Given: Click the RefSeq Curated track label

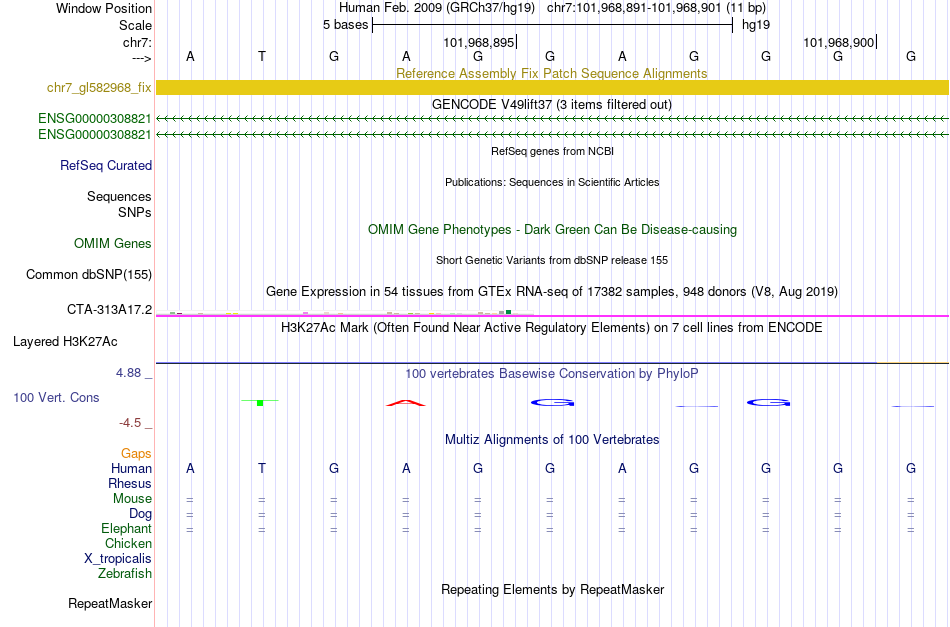Looking at the screenshot, I should (106, 165).
